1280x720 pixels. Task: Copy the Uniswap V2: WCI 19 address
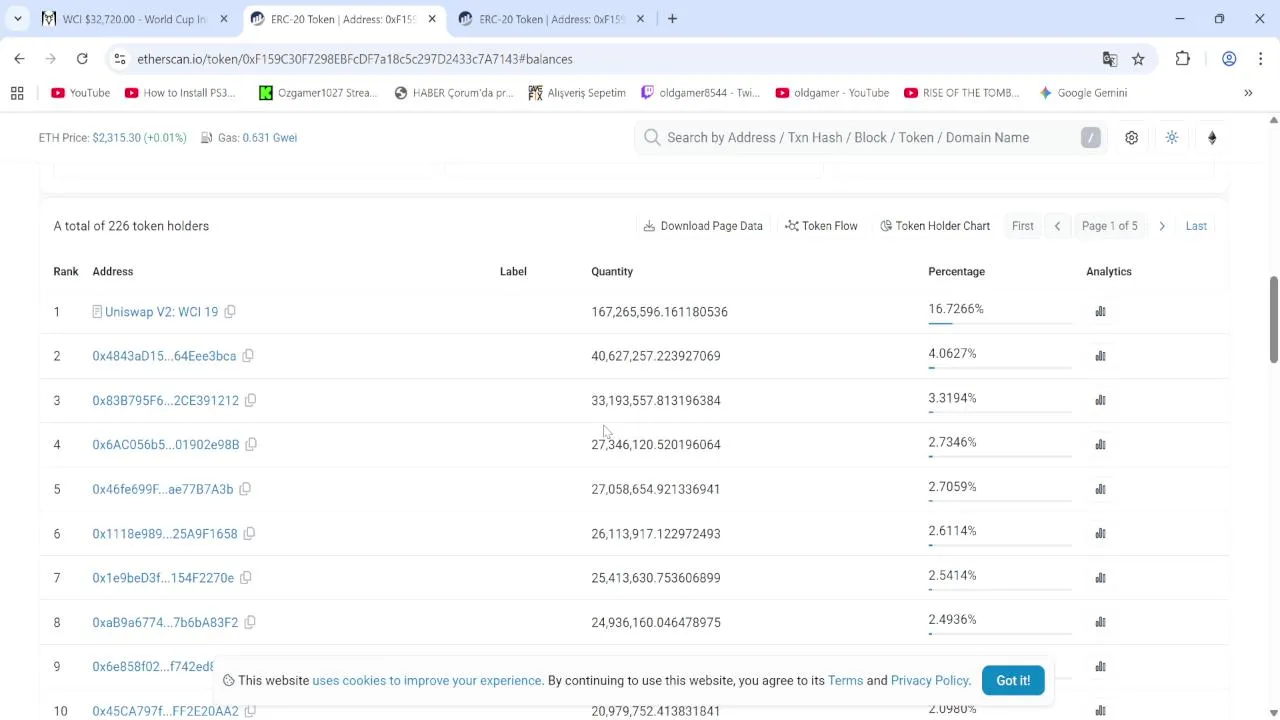coord(230,312)
